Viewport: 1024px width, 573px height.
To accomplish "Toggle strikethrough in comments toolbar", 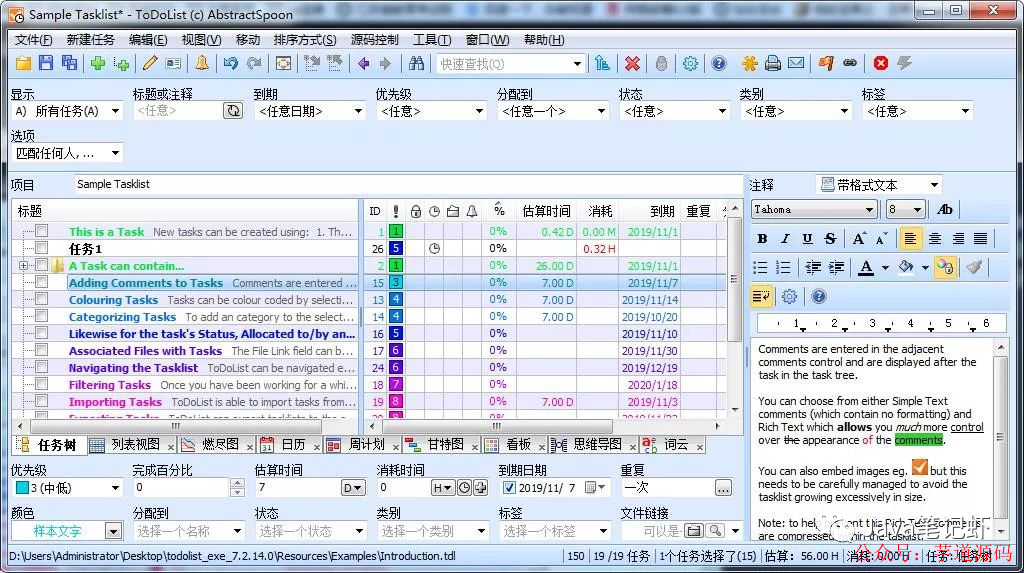I will 830,238.
